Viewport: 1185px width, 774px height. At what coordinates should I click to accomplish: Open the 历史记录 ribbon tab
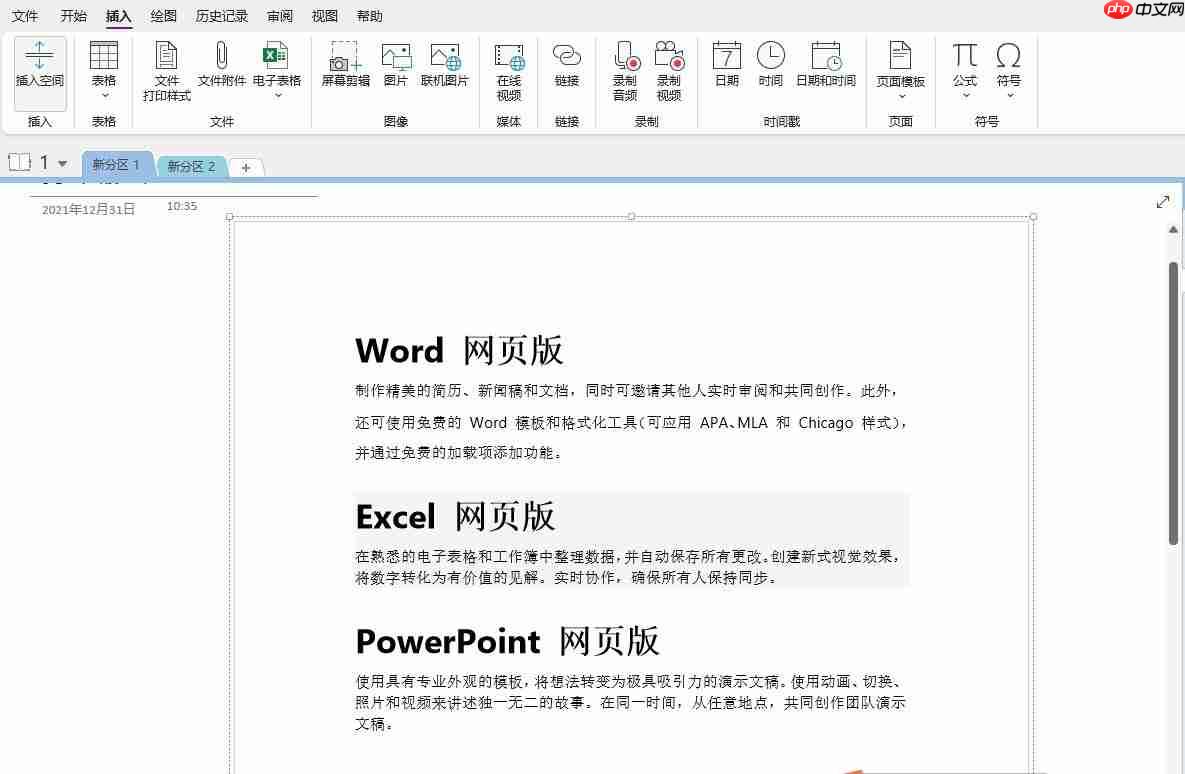tap(221, 16)
